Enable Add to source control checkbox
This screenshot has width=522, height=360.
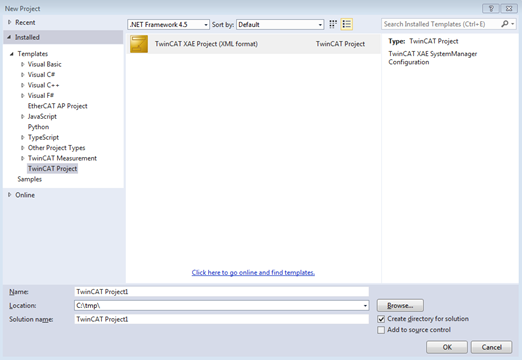(381, 330)
